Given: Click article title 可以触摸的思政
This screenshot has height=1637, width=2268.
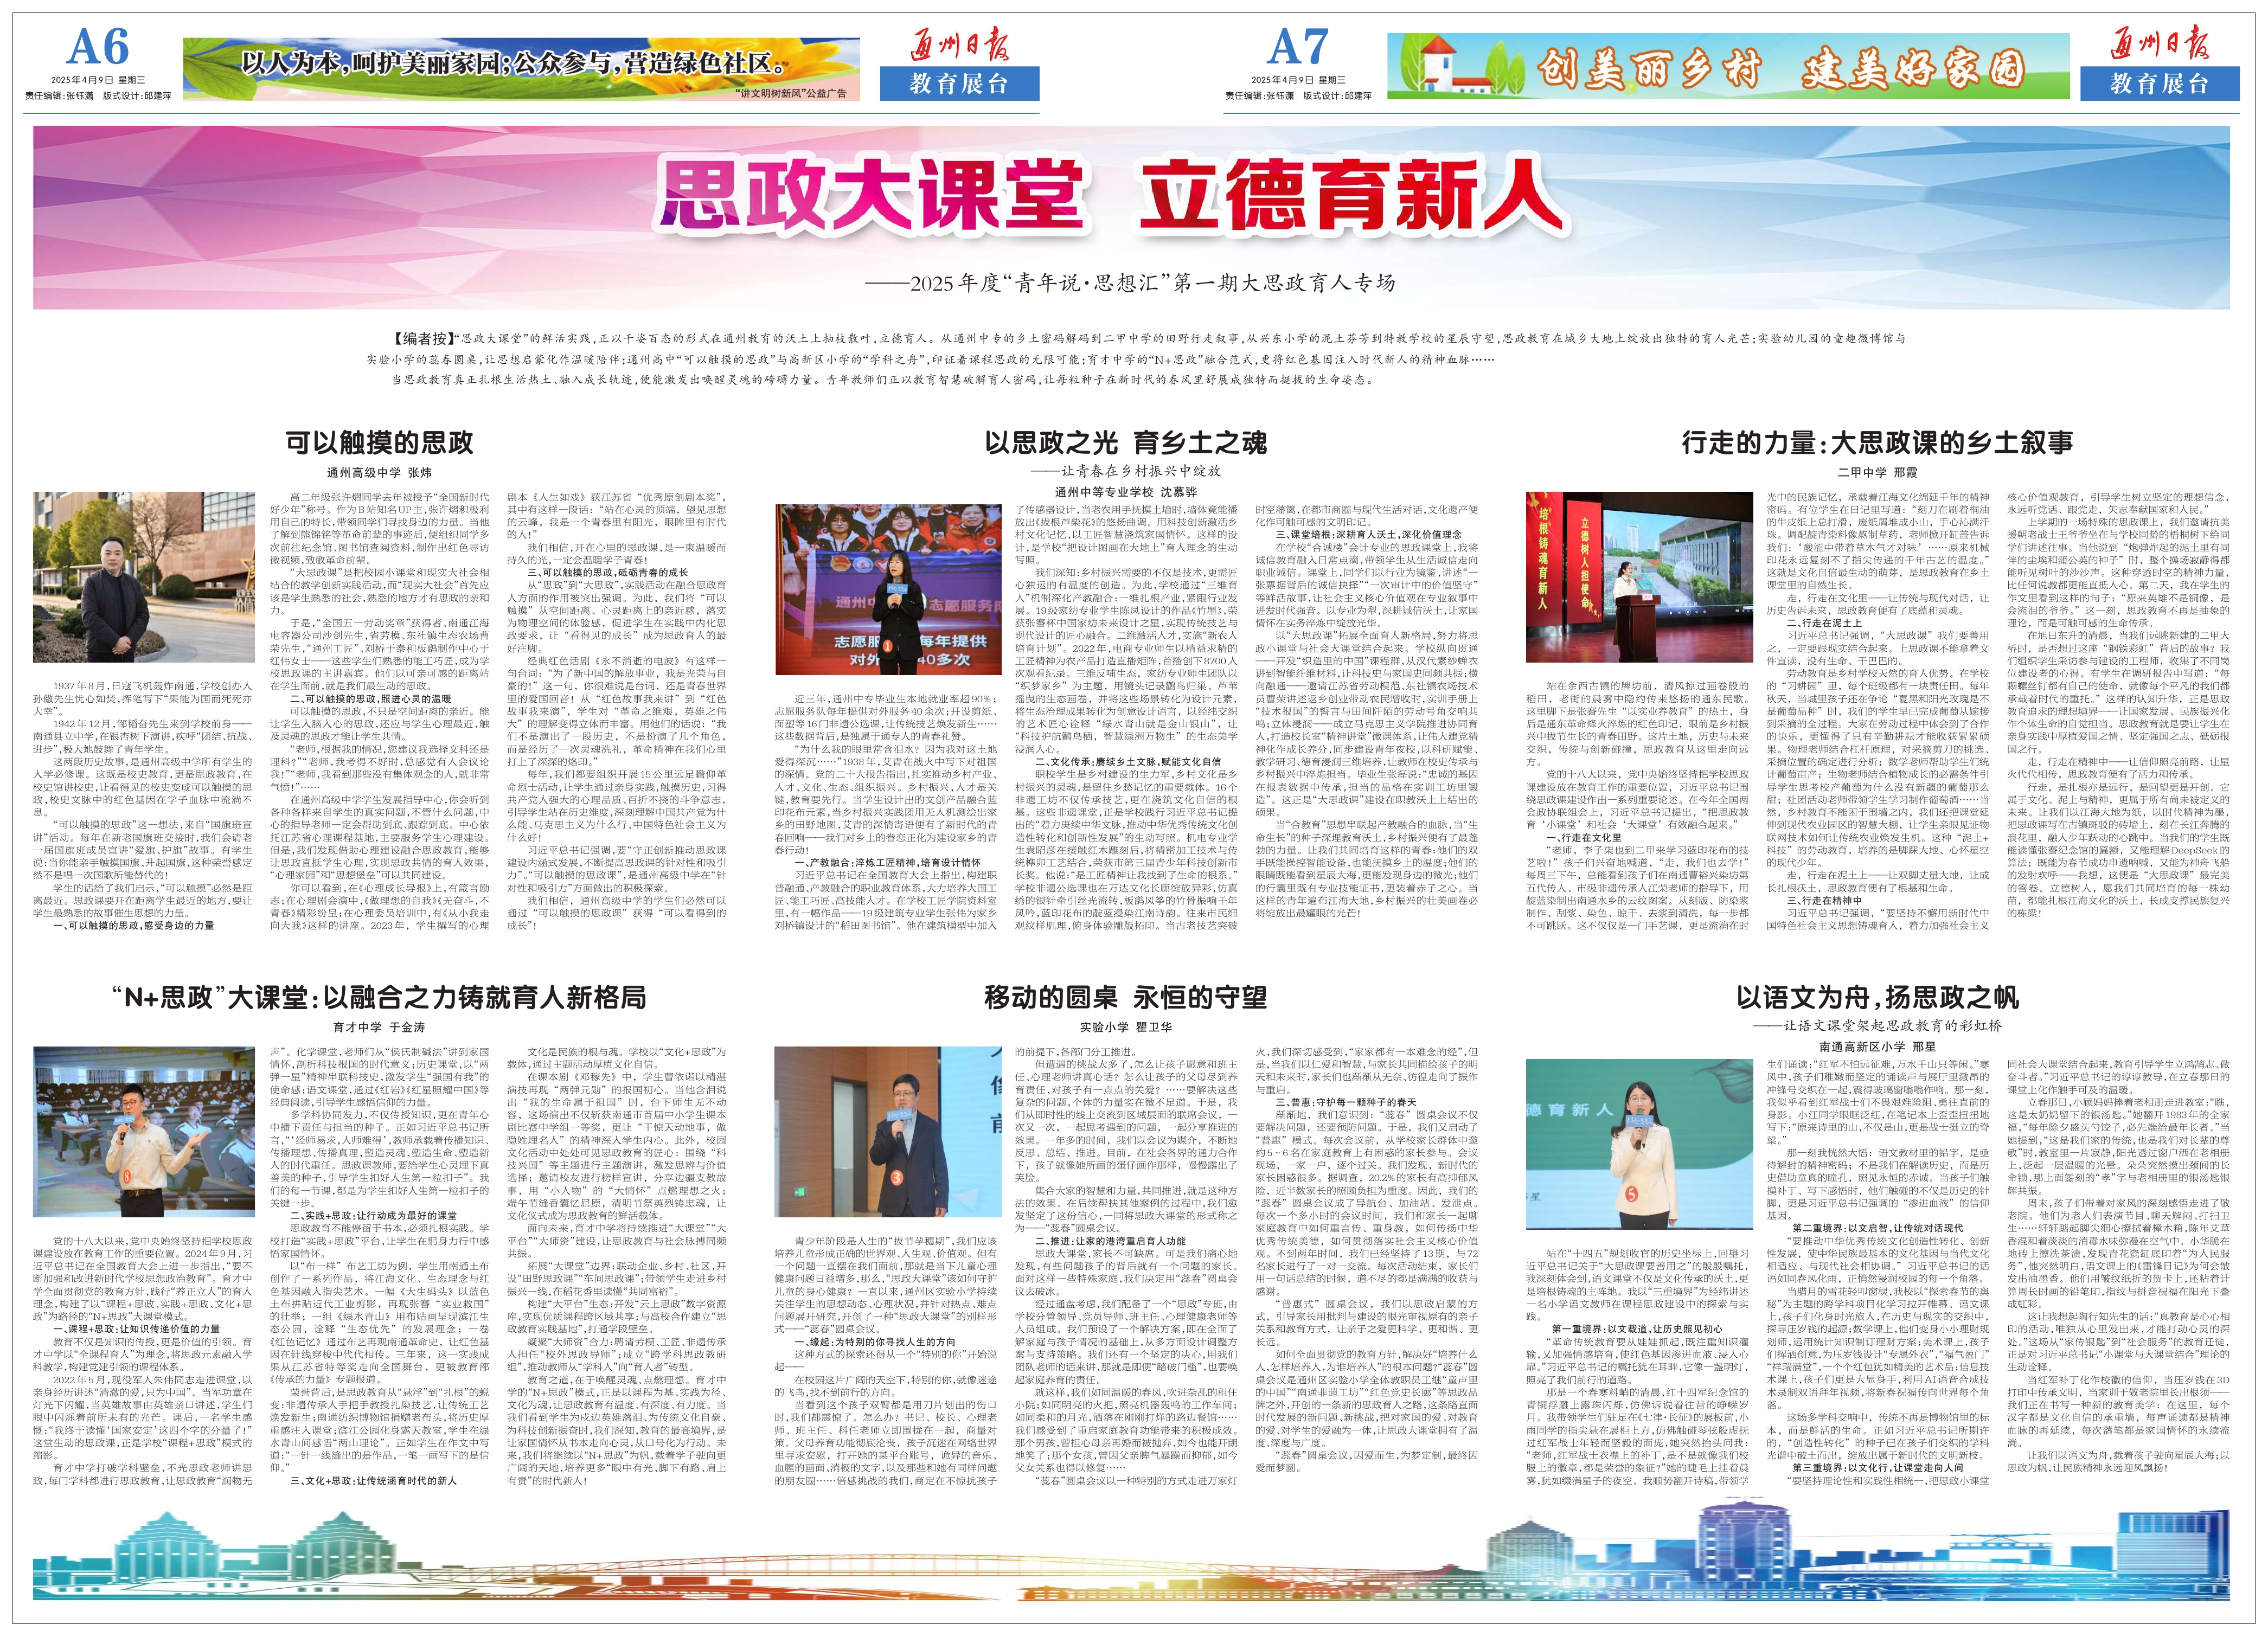Looking at the screenshot, I should tap(379, 443).
